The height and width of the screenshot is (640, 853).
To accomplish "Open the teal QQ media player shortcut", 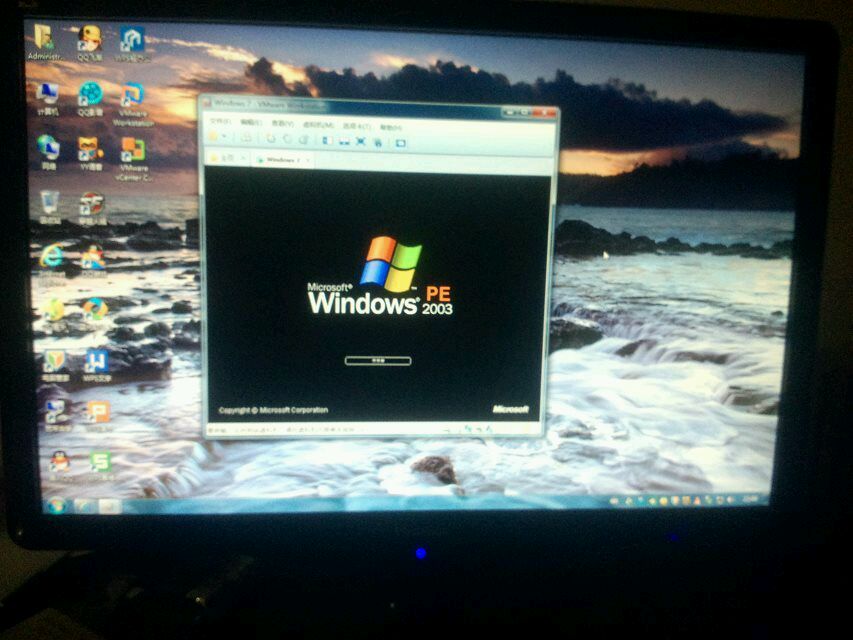I will coord(90,99).
